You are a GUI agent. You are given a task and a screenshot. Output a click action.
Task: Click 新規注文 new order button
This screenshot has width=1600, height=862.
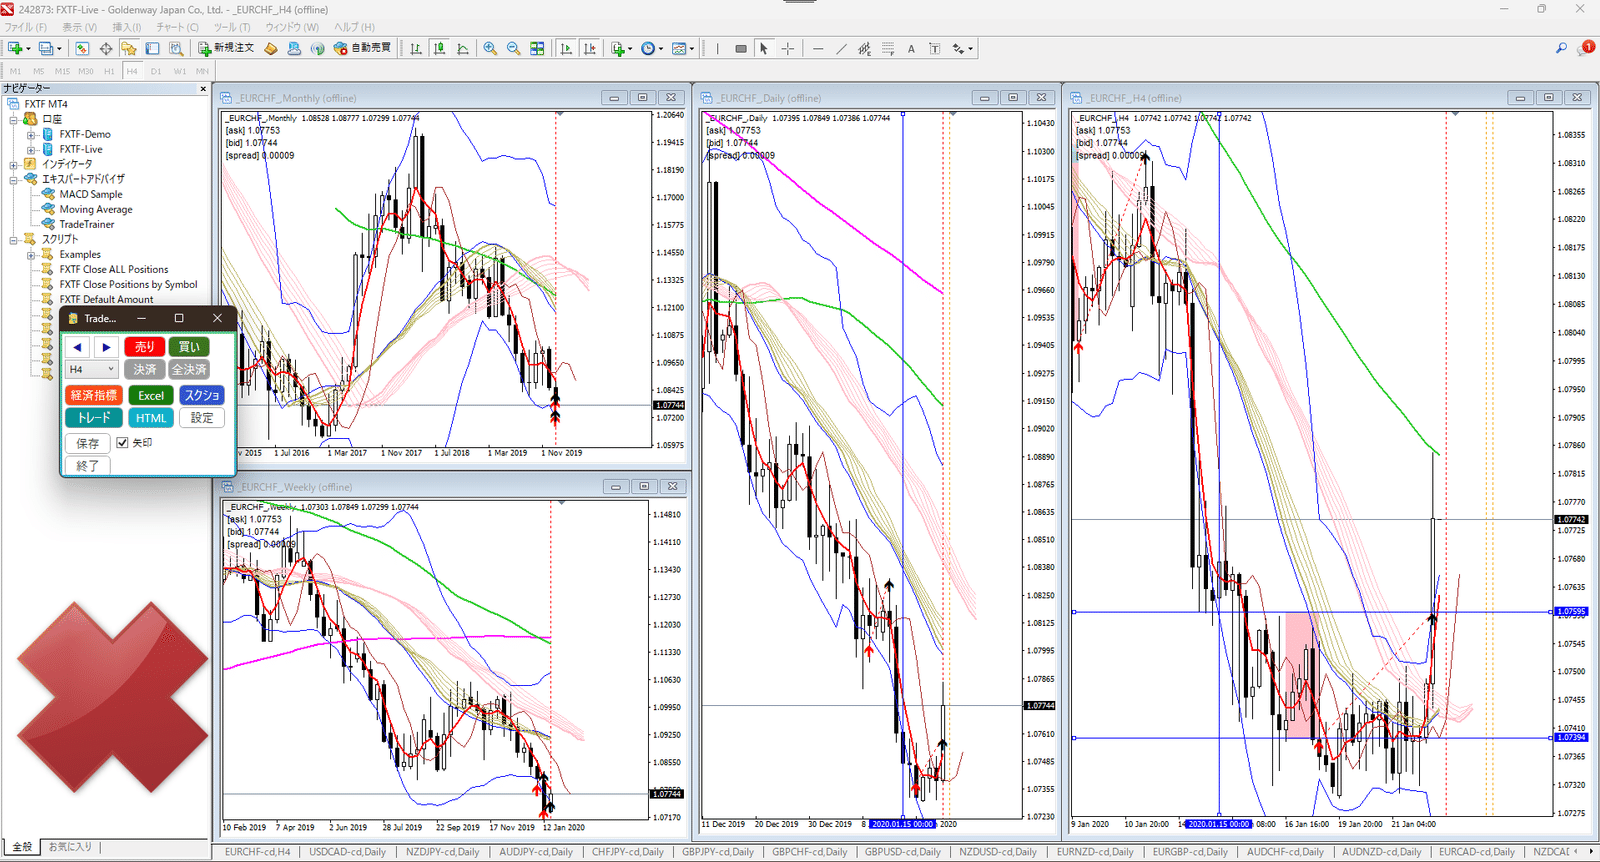coord(226,48)
